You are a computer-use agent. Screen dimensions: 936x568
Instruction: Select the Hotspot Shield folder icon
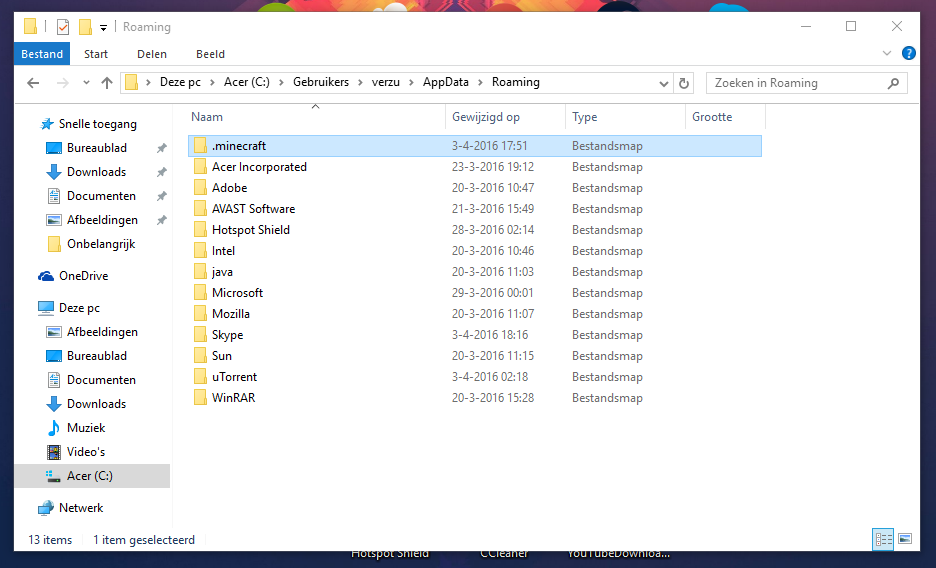pos(201,230)
